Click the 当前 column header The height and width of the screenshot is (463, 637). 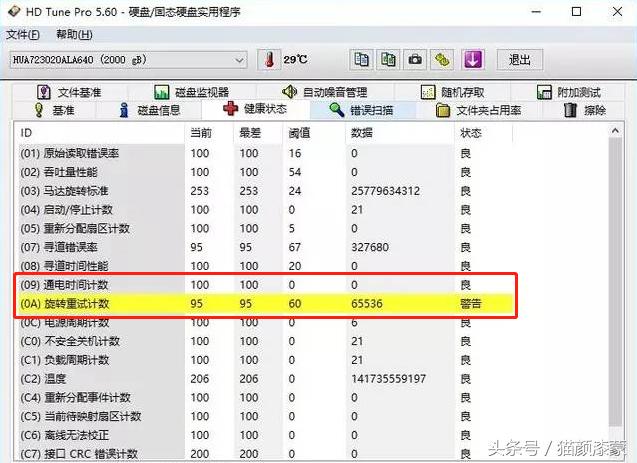[209, 133]
